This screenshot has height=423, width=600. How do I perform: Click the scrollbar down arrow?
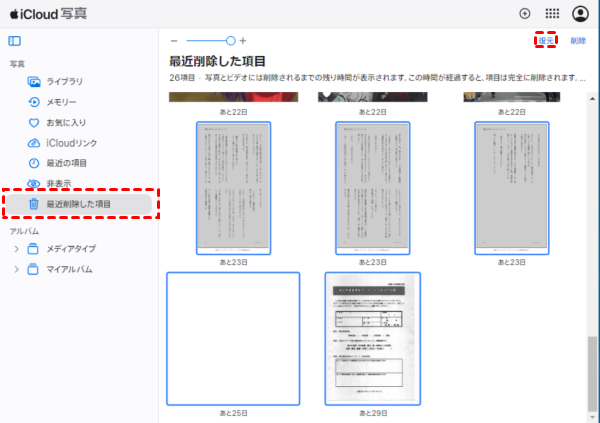592,417
